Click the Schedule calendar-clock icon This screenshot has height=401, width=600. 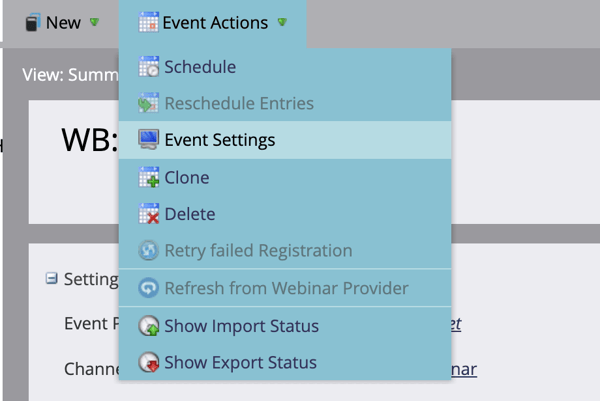click(x=148, y=67)
